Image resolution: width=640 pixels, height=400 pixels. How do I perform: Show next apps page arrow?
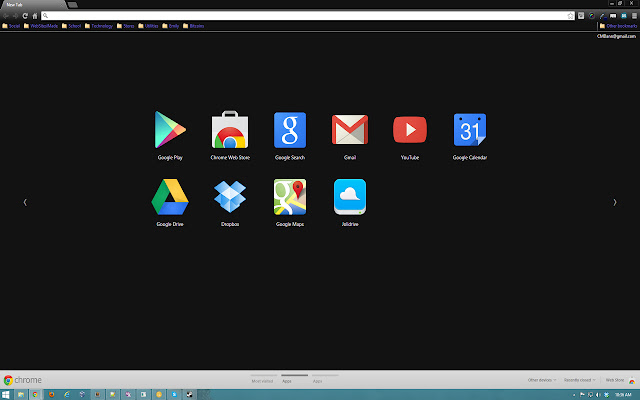(x=615, y=202)
